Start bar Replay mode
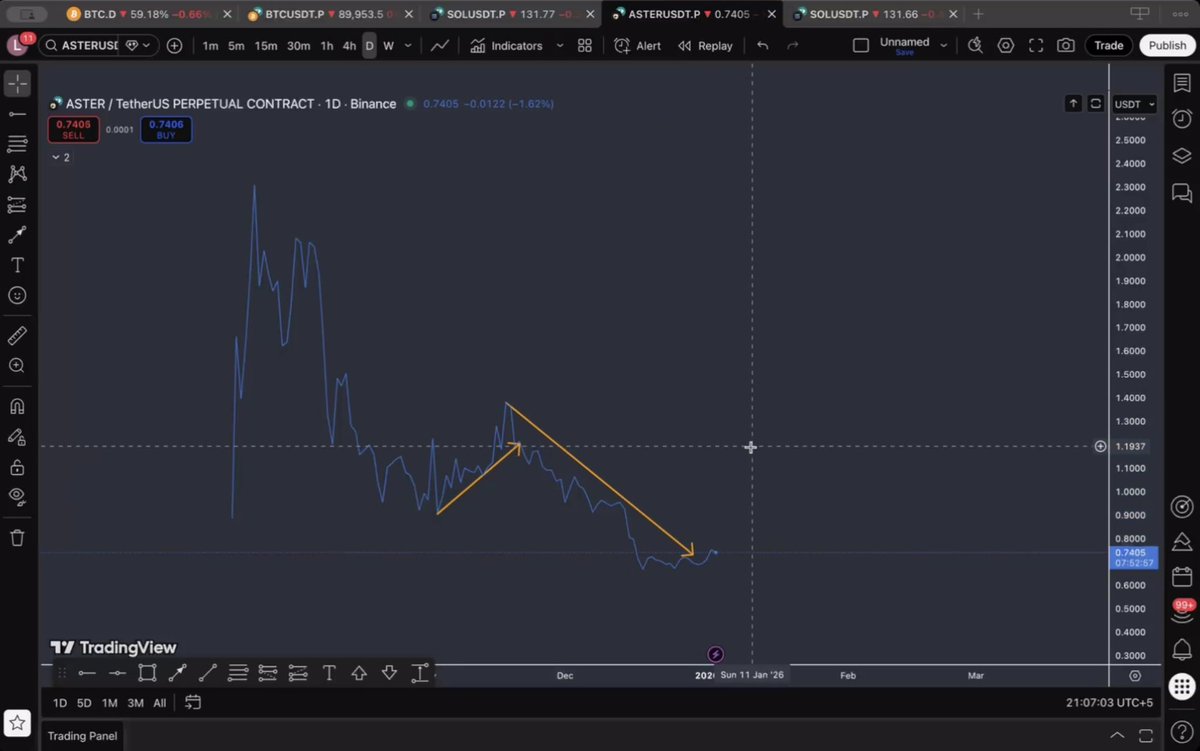This screenshot has height=751, width=1200. (705, 46)
